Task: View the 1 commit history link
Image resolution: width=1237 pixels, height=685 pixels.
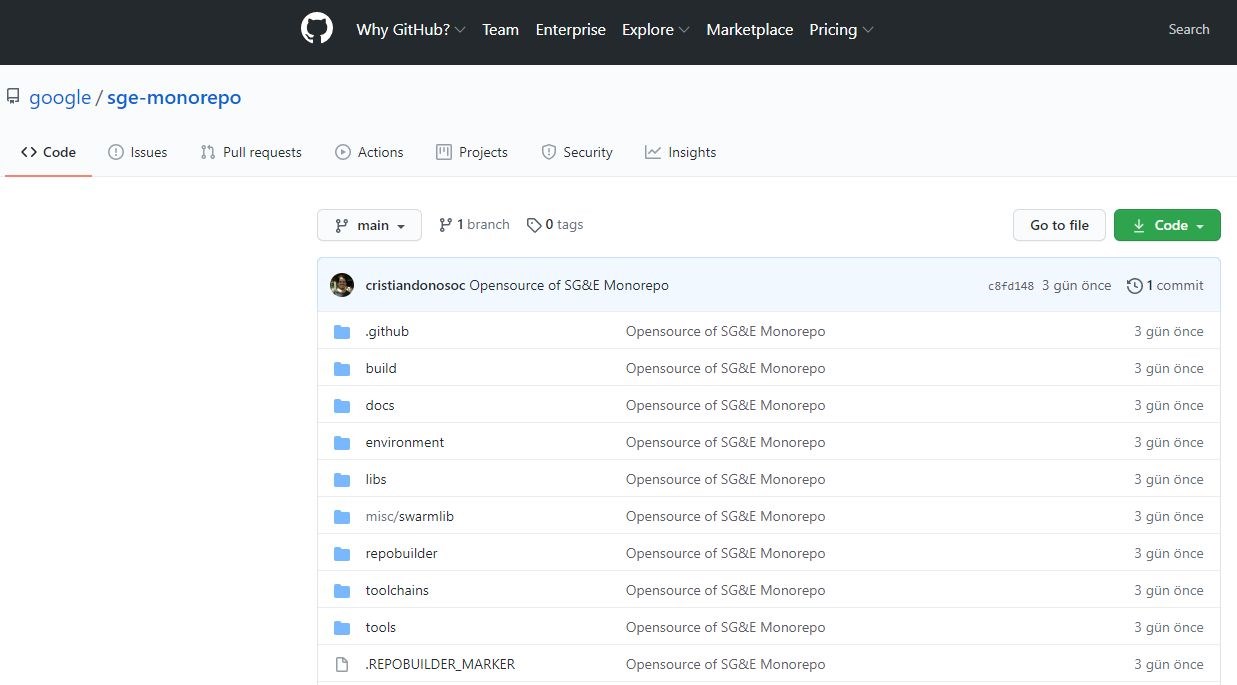Action: click(x=1165, y=285)
